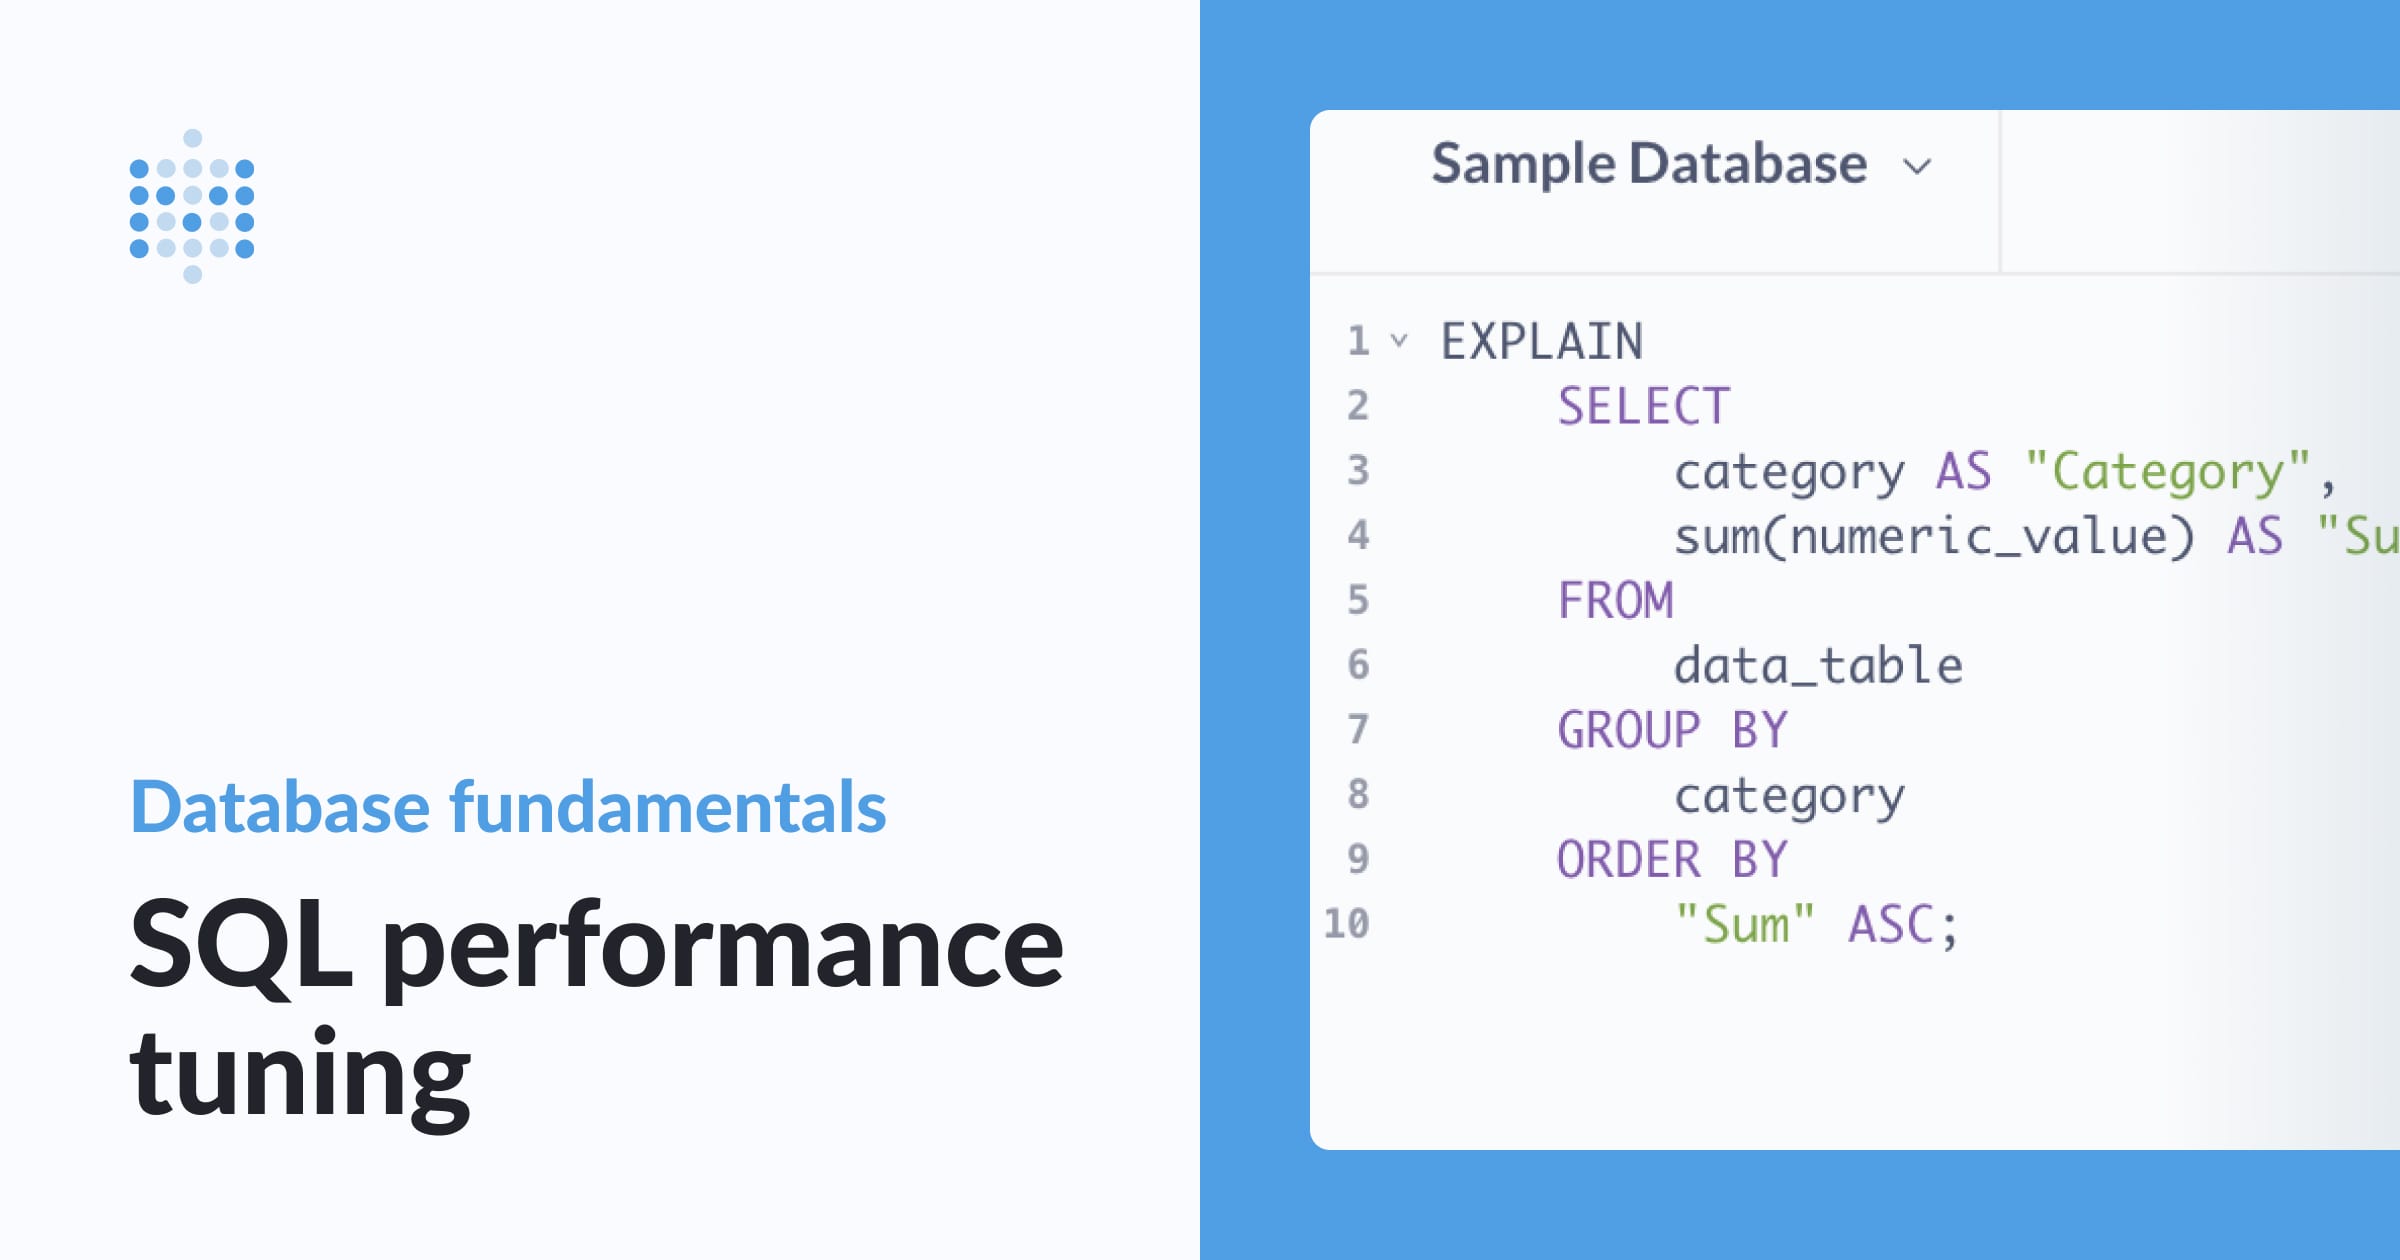Open the Sample Database selector

[1648, 165]
